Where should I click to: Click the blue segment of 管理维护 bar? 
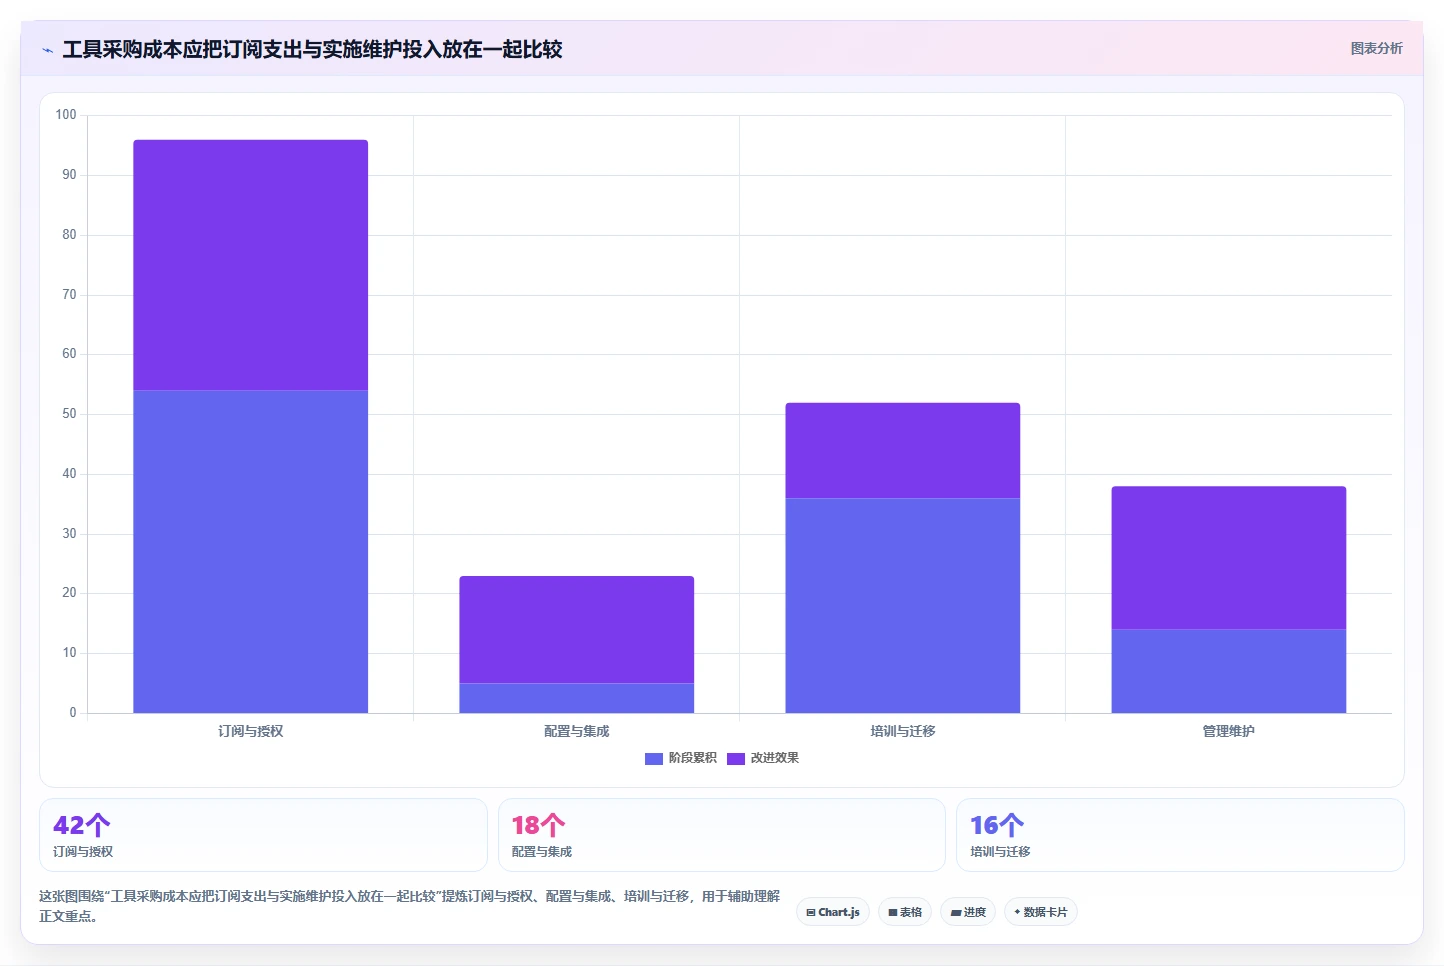point(1228,671)
